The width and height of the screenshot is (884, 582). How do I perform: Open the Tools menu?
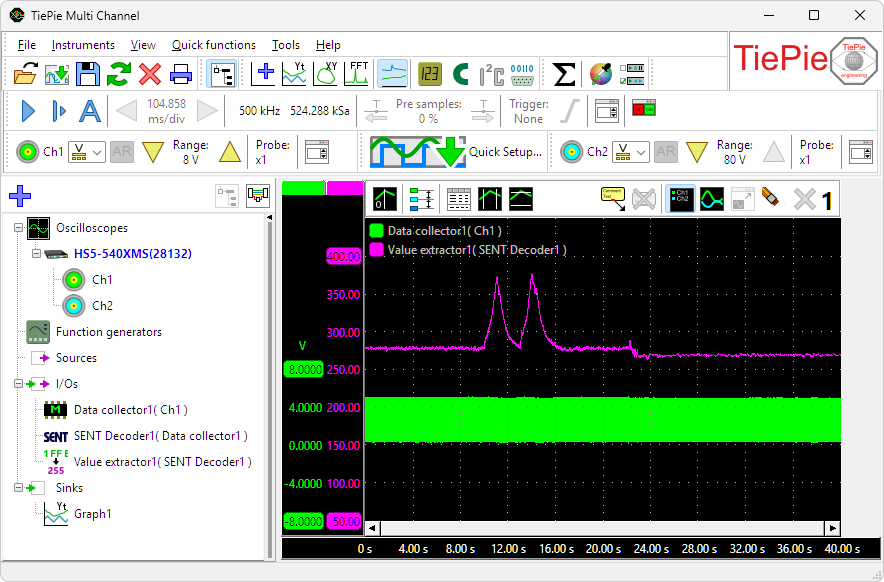coord(286,45)
